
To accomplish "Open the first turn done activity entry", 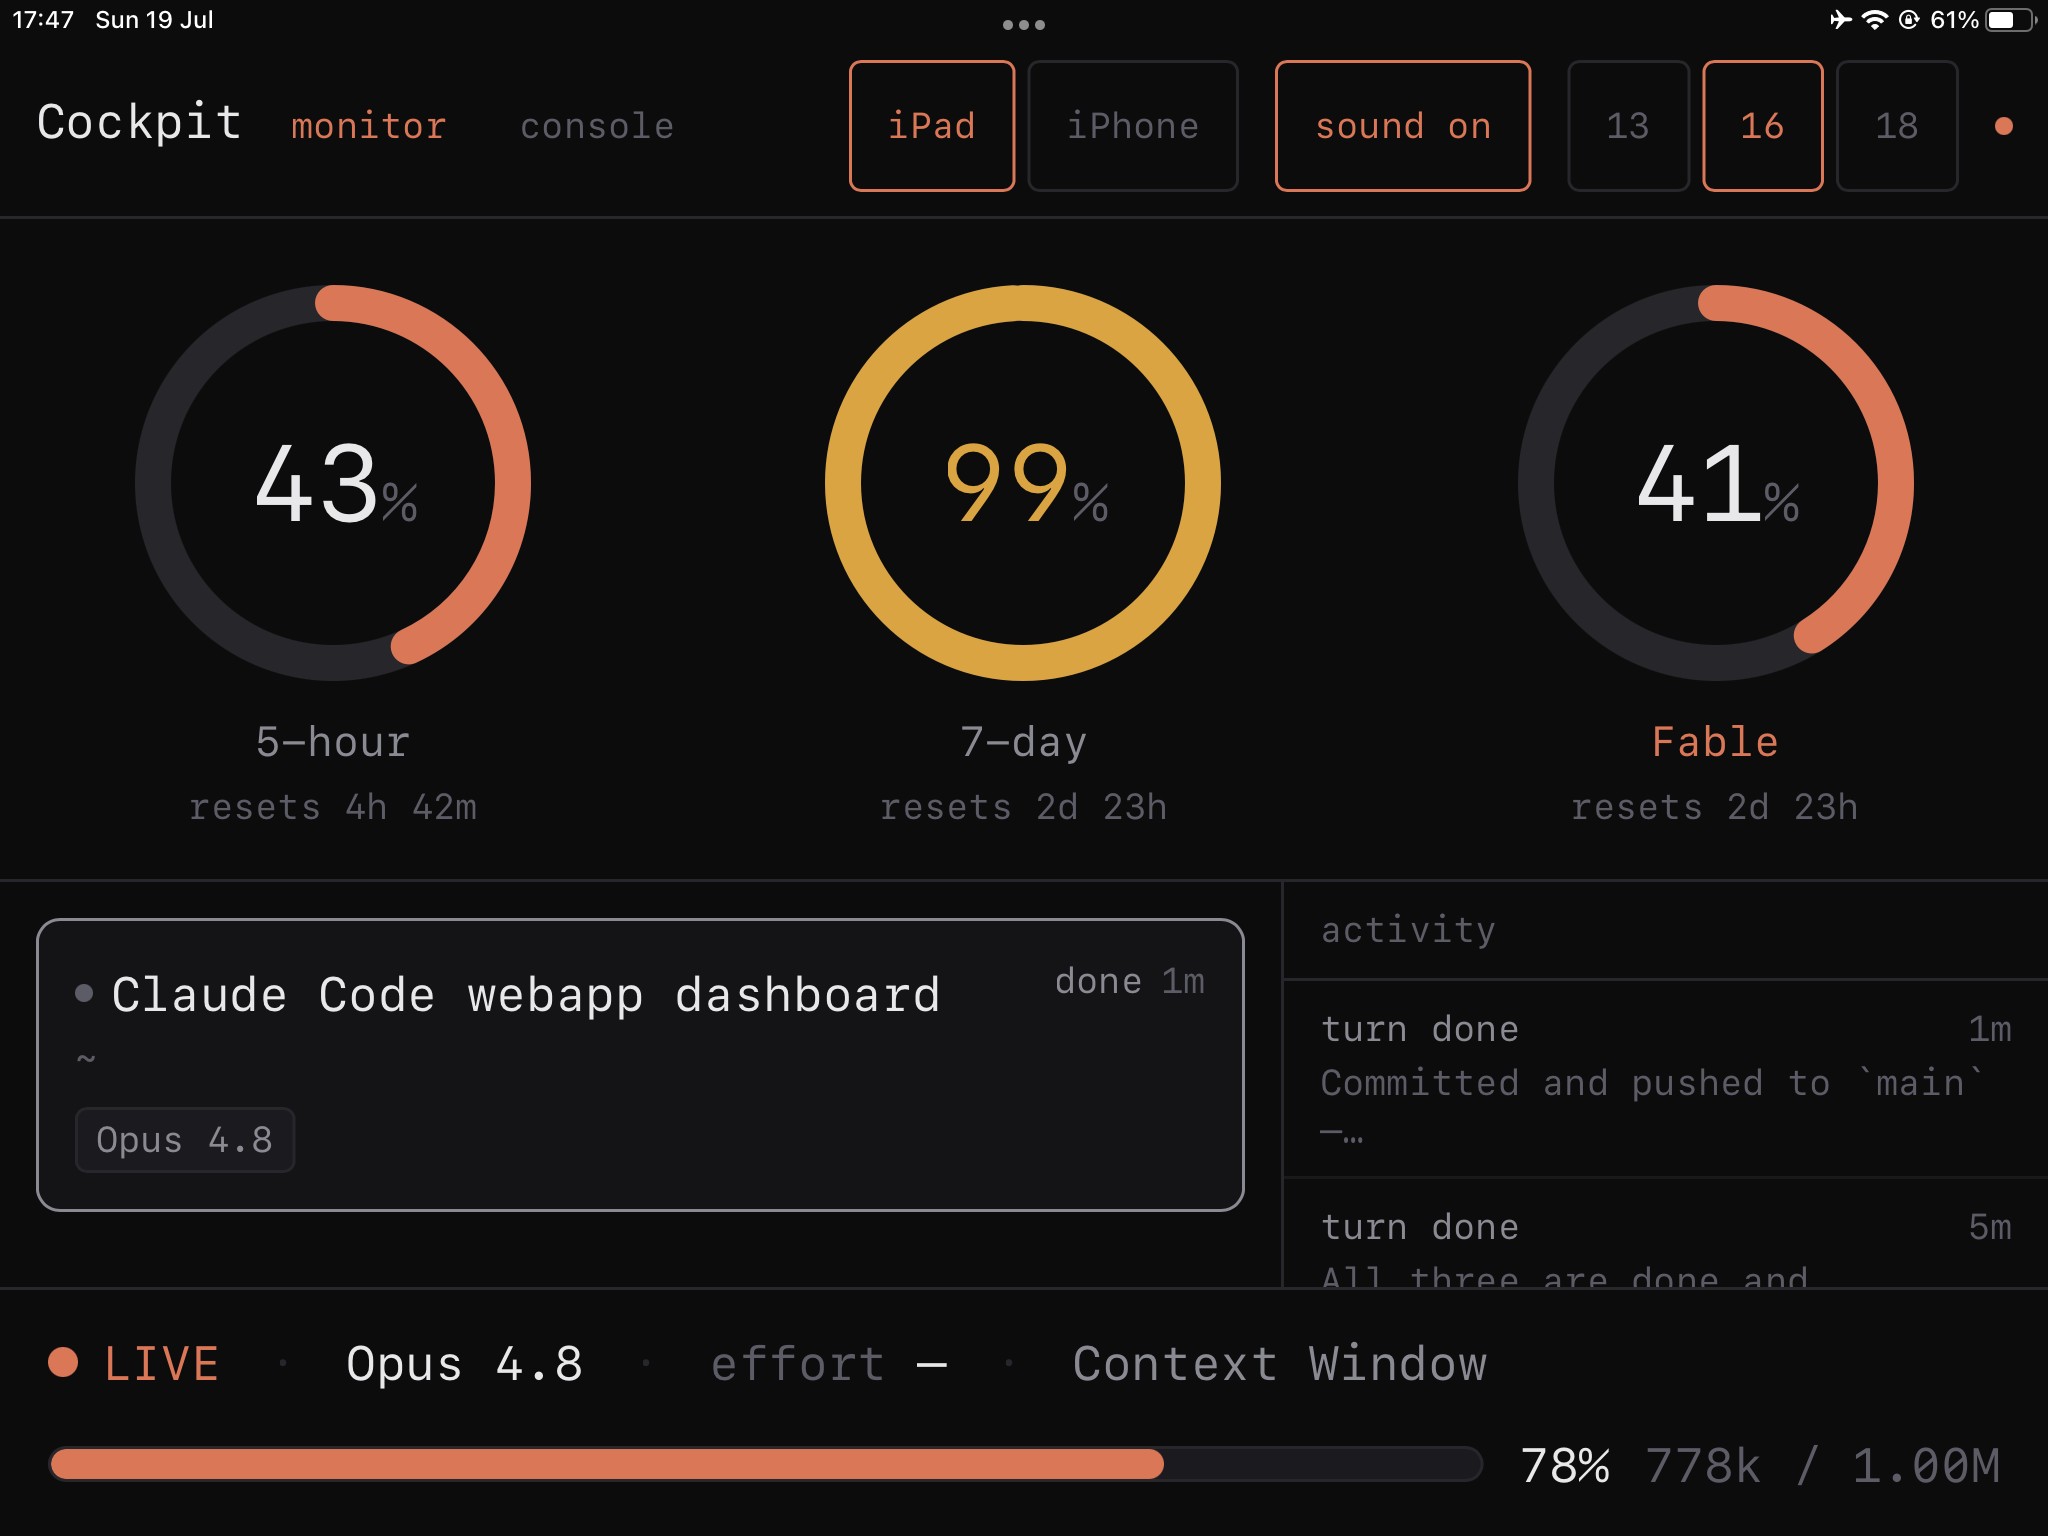I will (x=1666, y=1079).
